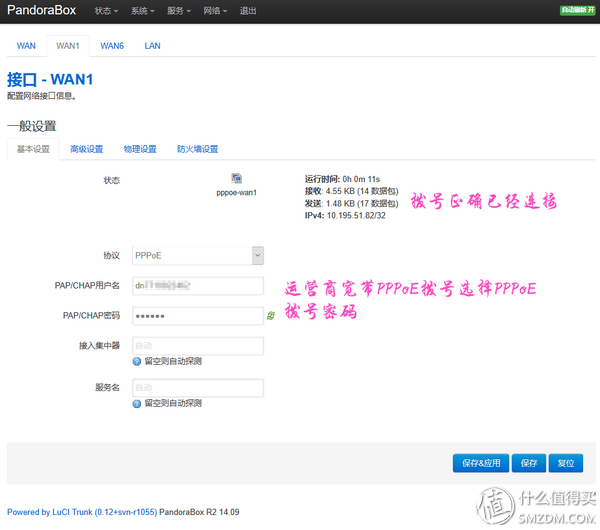Open the 防火墙设置 tab
The image size is (600, 530).
[x=197, y=149]
